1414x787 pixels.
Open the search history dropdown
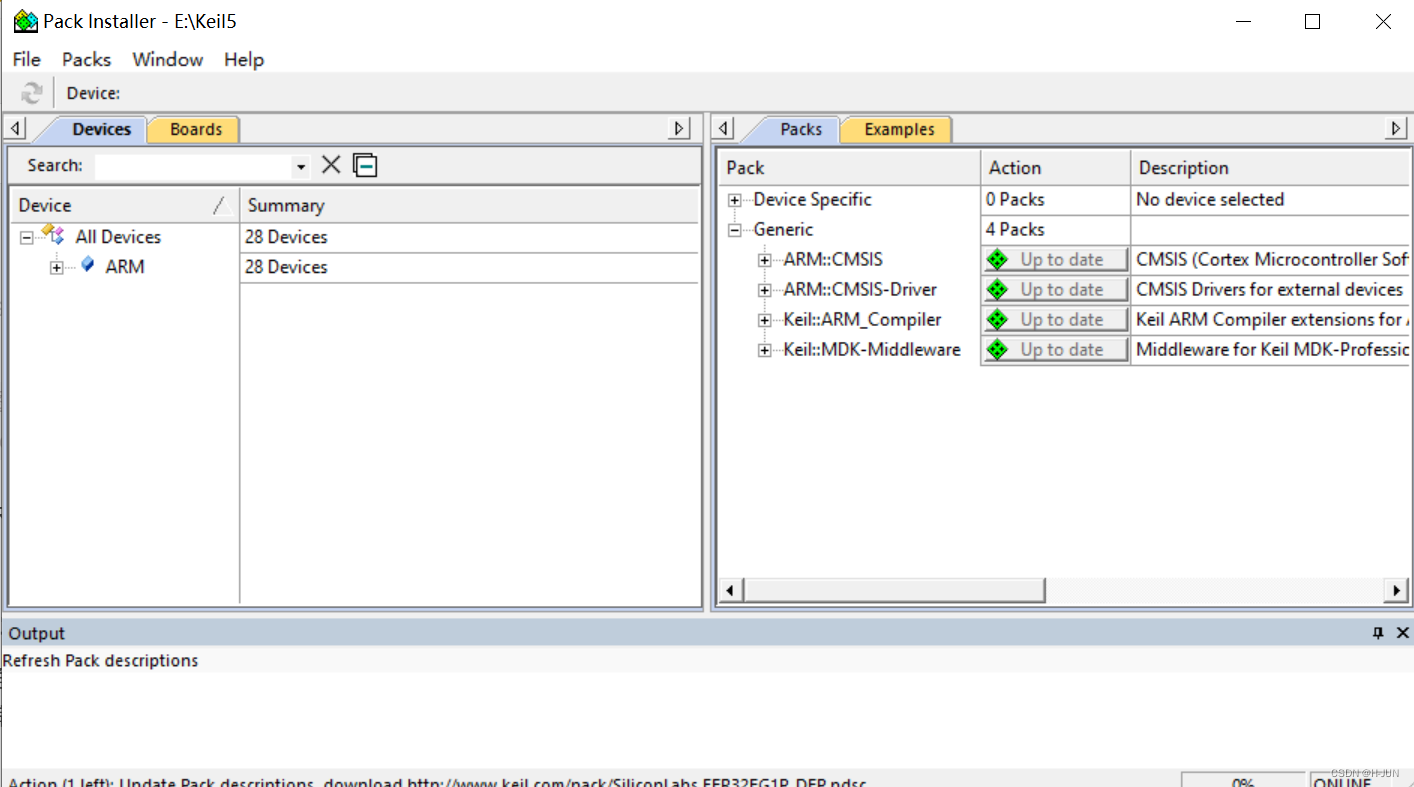click(x=301, y=167)
